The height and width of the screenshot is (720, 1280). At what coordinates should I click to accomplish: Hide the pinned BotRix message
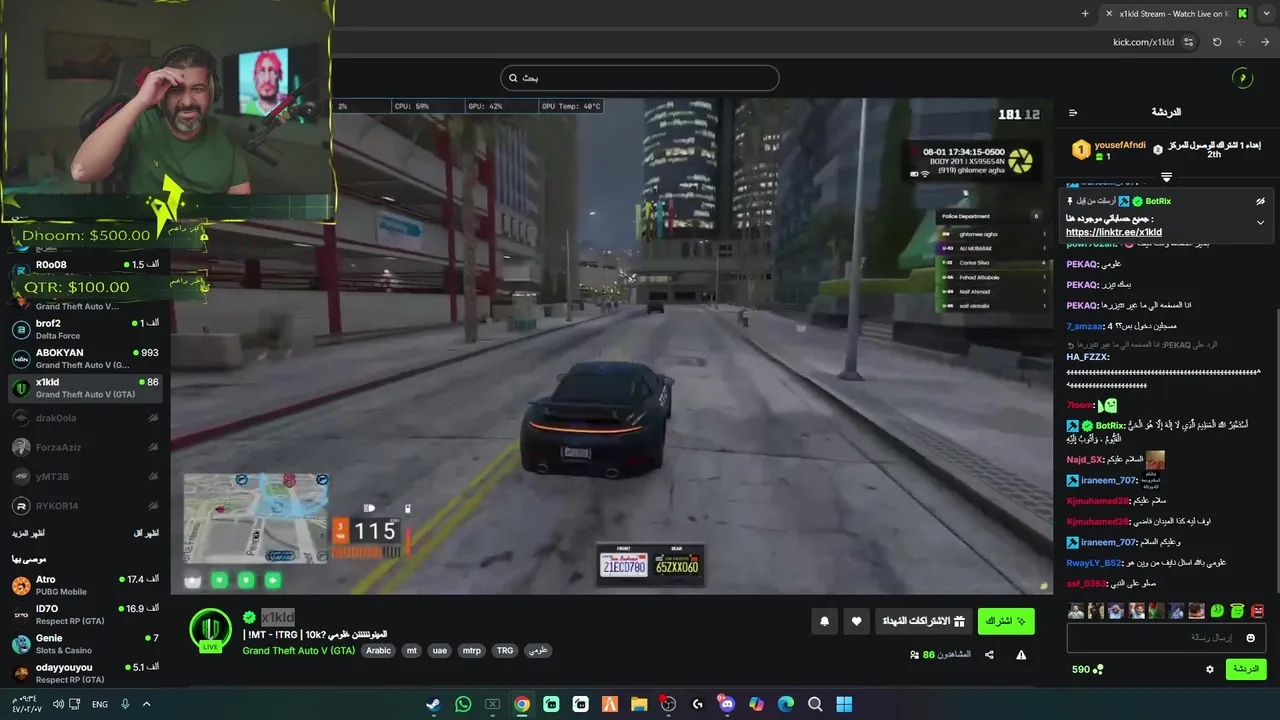coord(1260,201)
